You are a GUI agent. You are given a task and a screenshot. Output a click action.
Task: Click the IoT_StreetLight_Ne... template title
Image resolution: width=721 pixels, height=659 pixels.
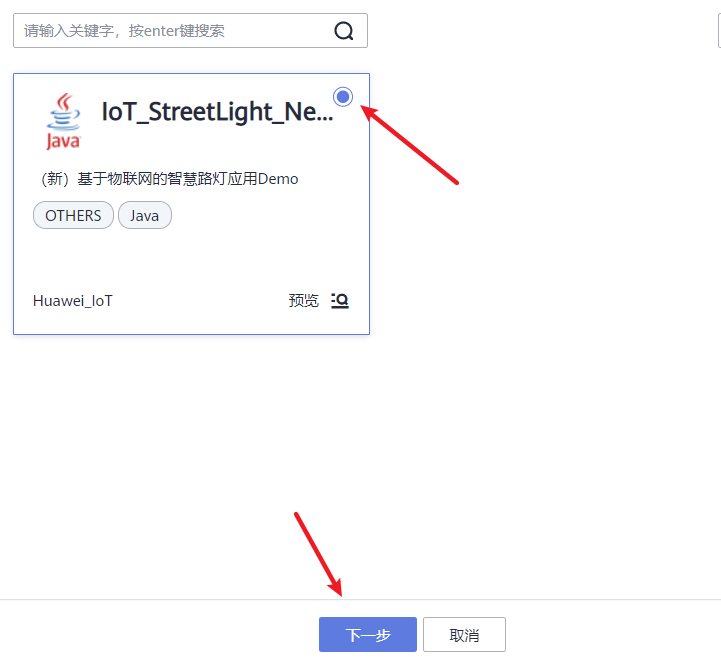click(217, 112)
